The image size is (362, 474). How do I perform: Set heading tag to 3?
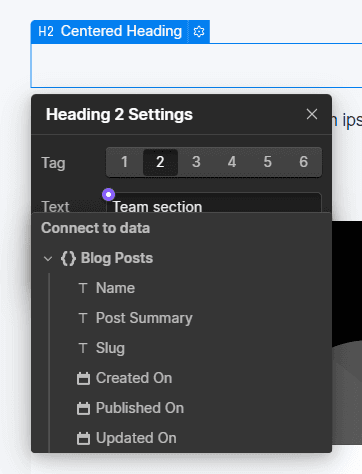(196, 162)
